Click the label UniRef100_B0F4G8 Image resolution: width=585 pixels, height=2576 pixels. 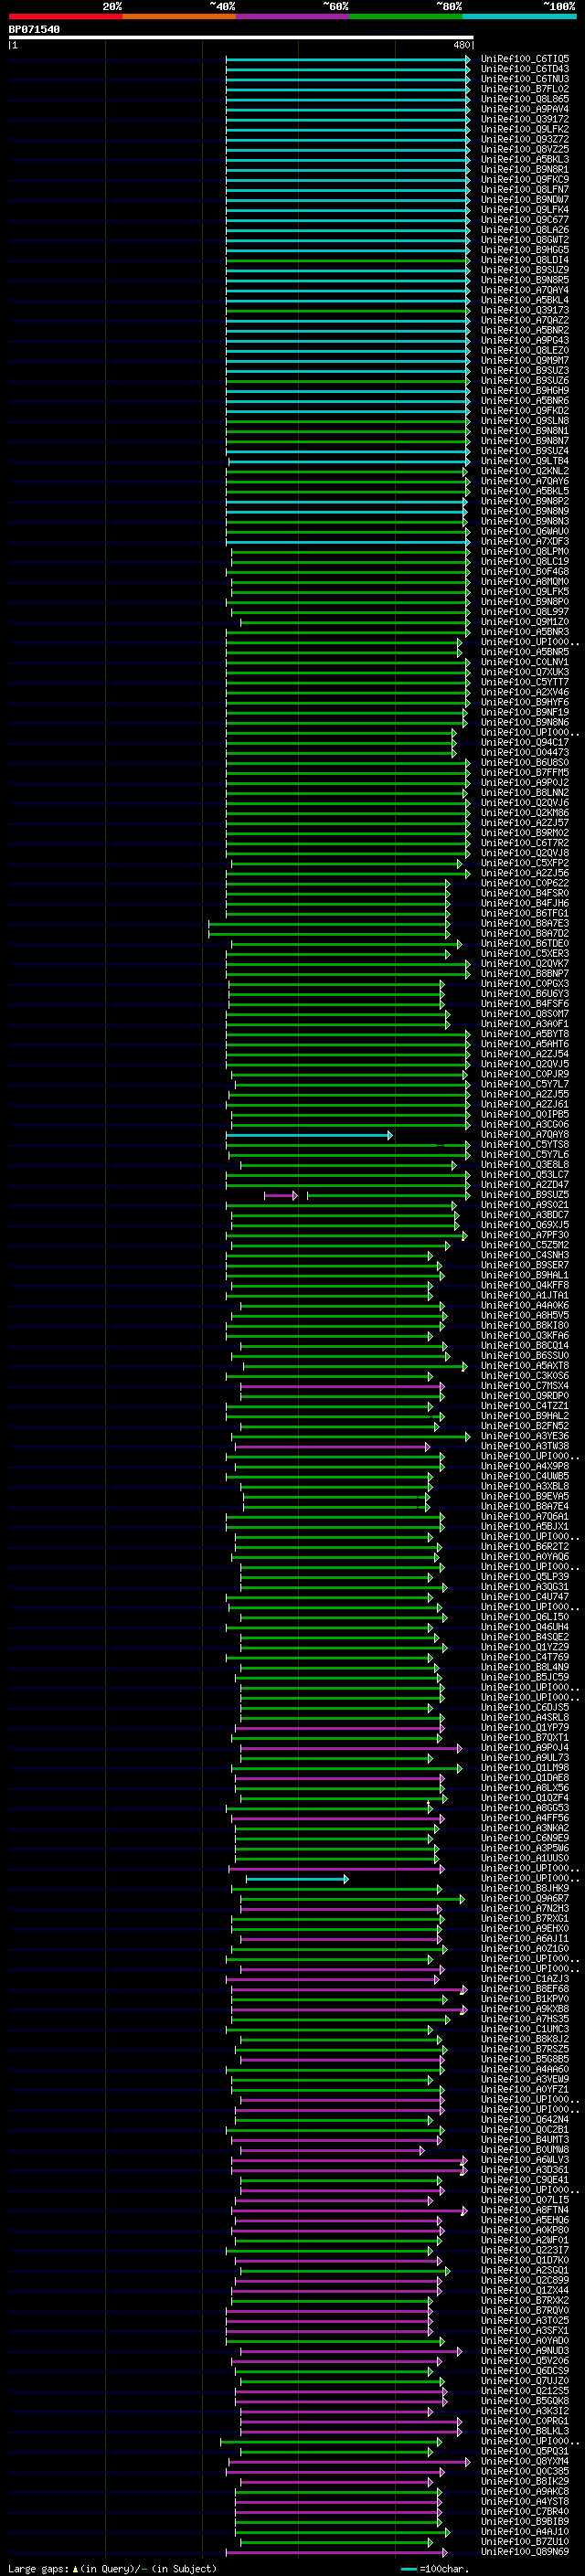pyautogui.click(x=525, y=572)
